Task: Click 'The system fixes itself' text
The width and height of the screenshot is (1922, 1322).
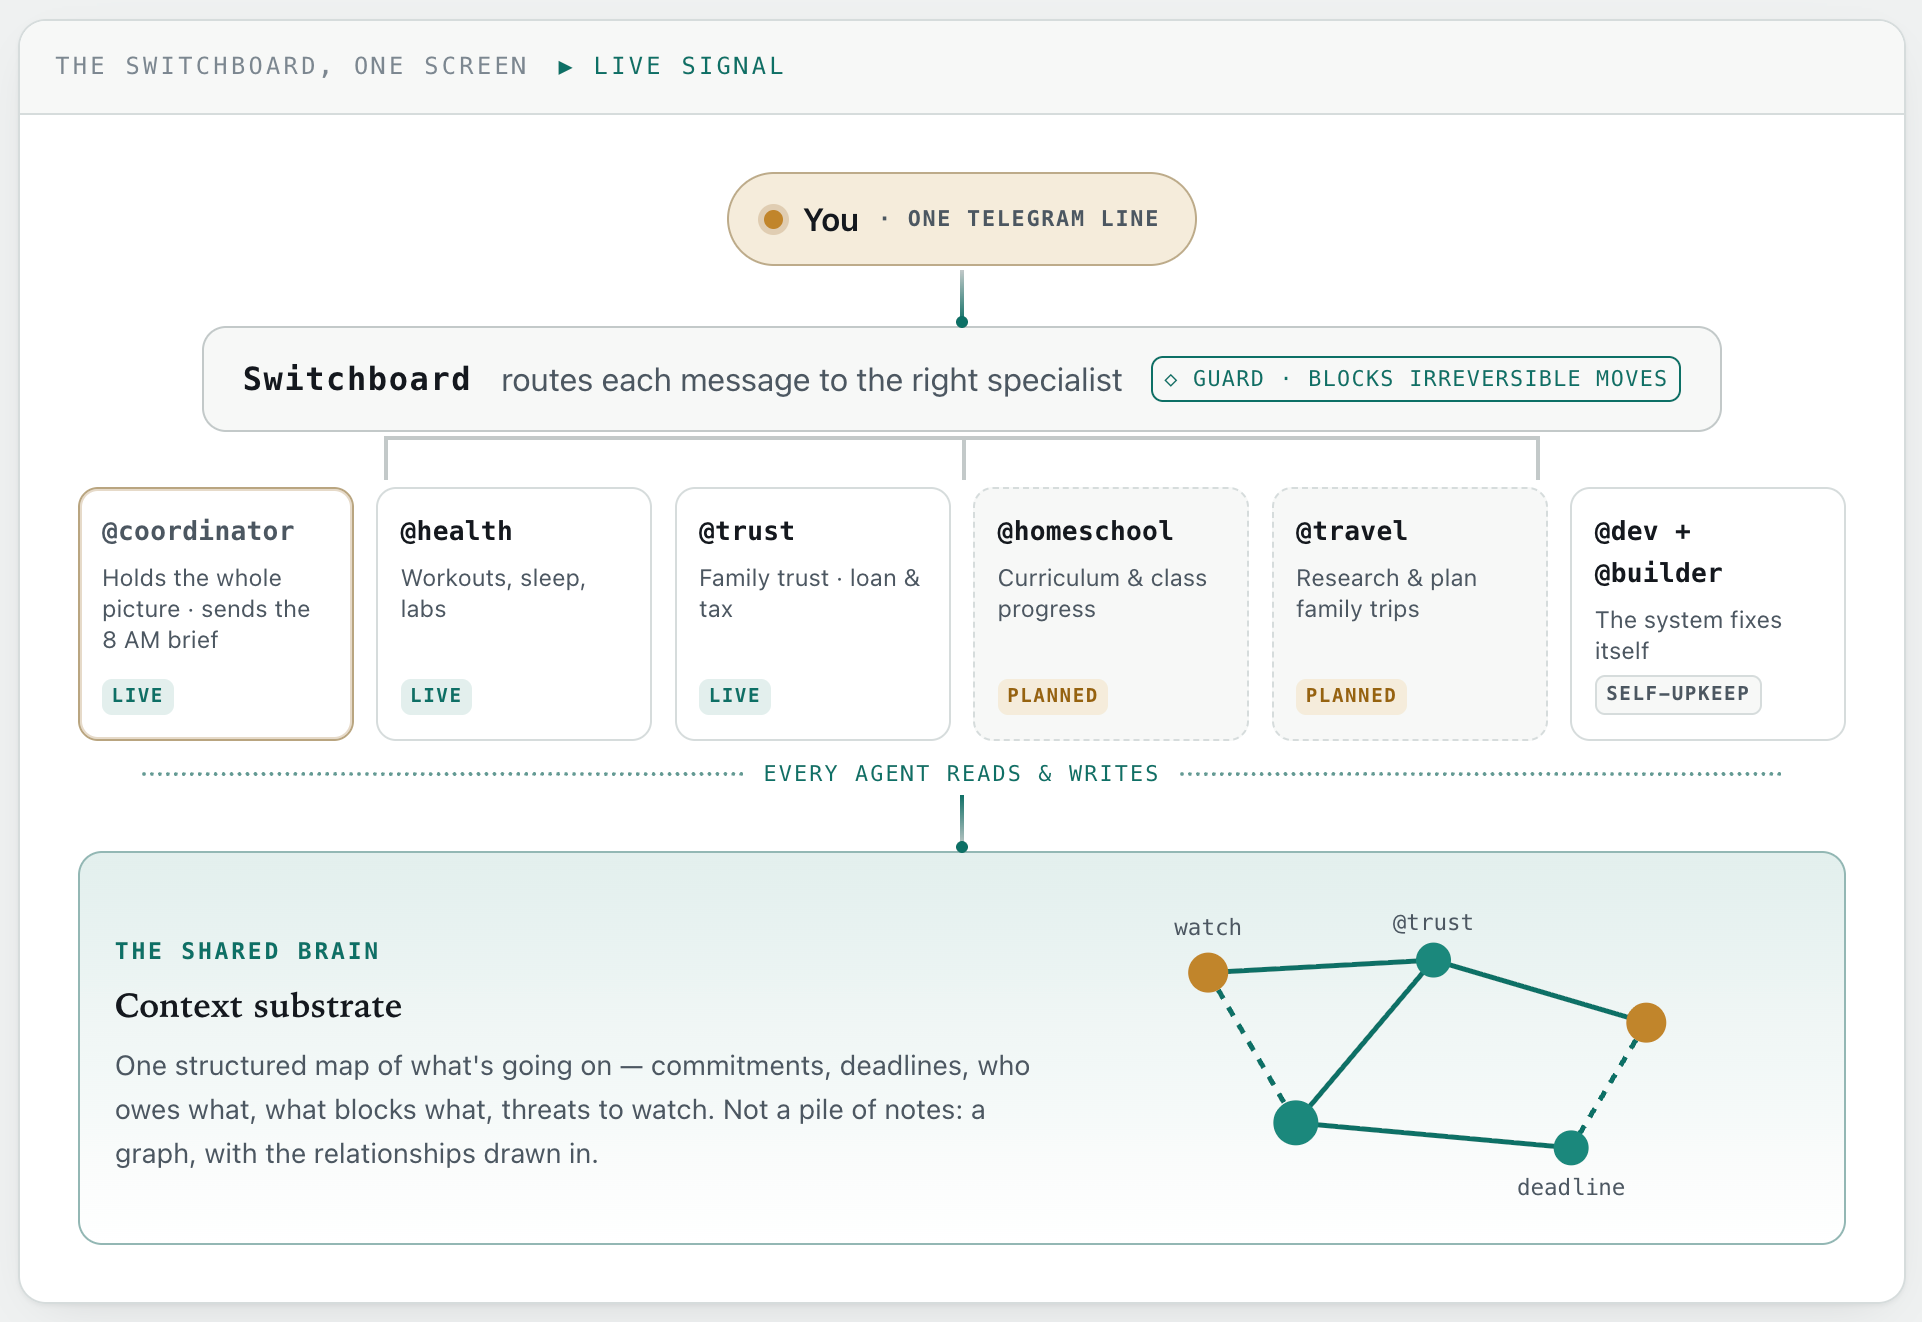Action: tap(1688, 636)
